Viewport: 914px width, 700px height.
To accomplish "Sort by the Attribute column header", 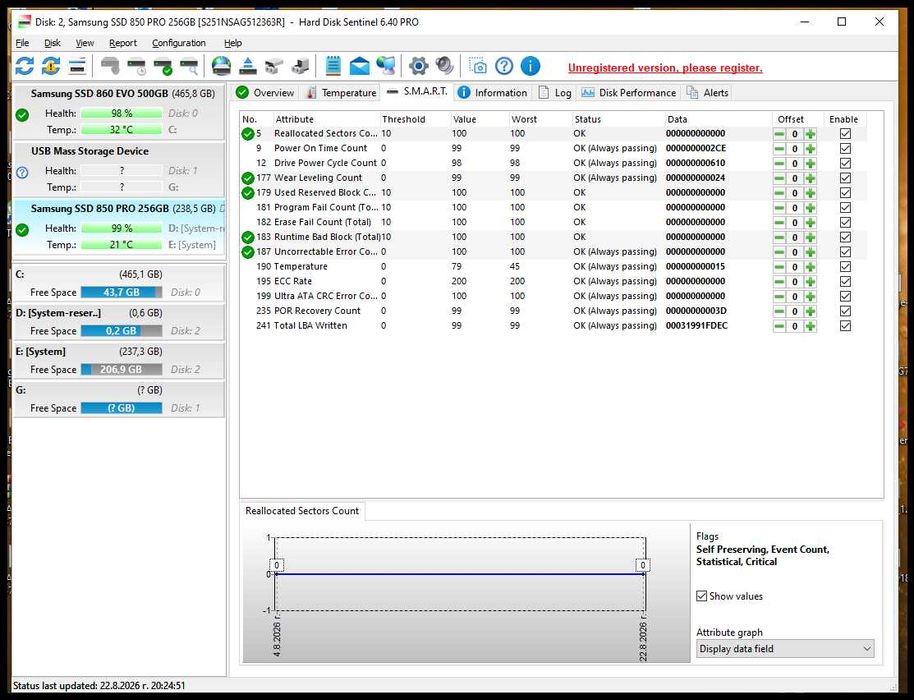I will tap(326, 119).
